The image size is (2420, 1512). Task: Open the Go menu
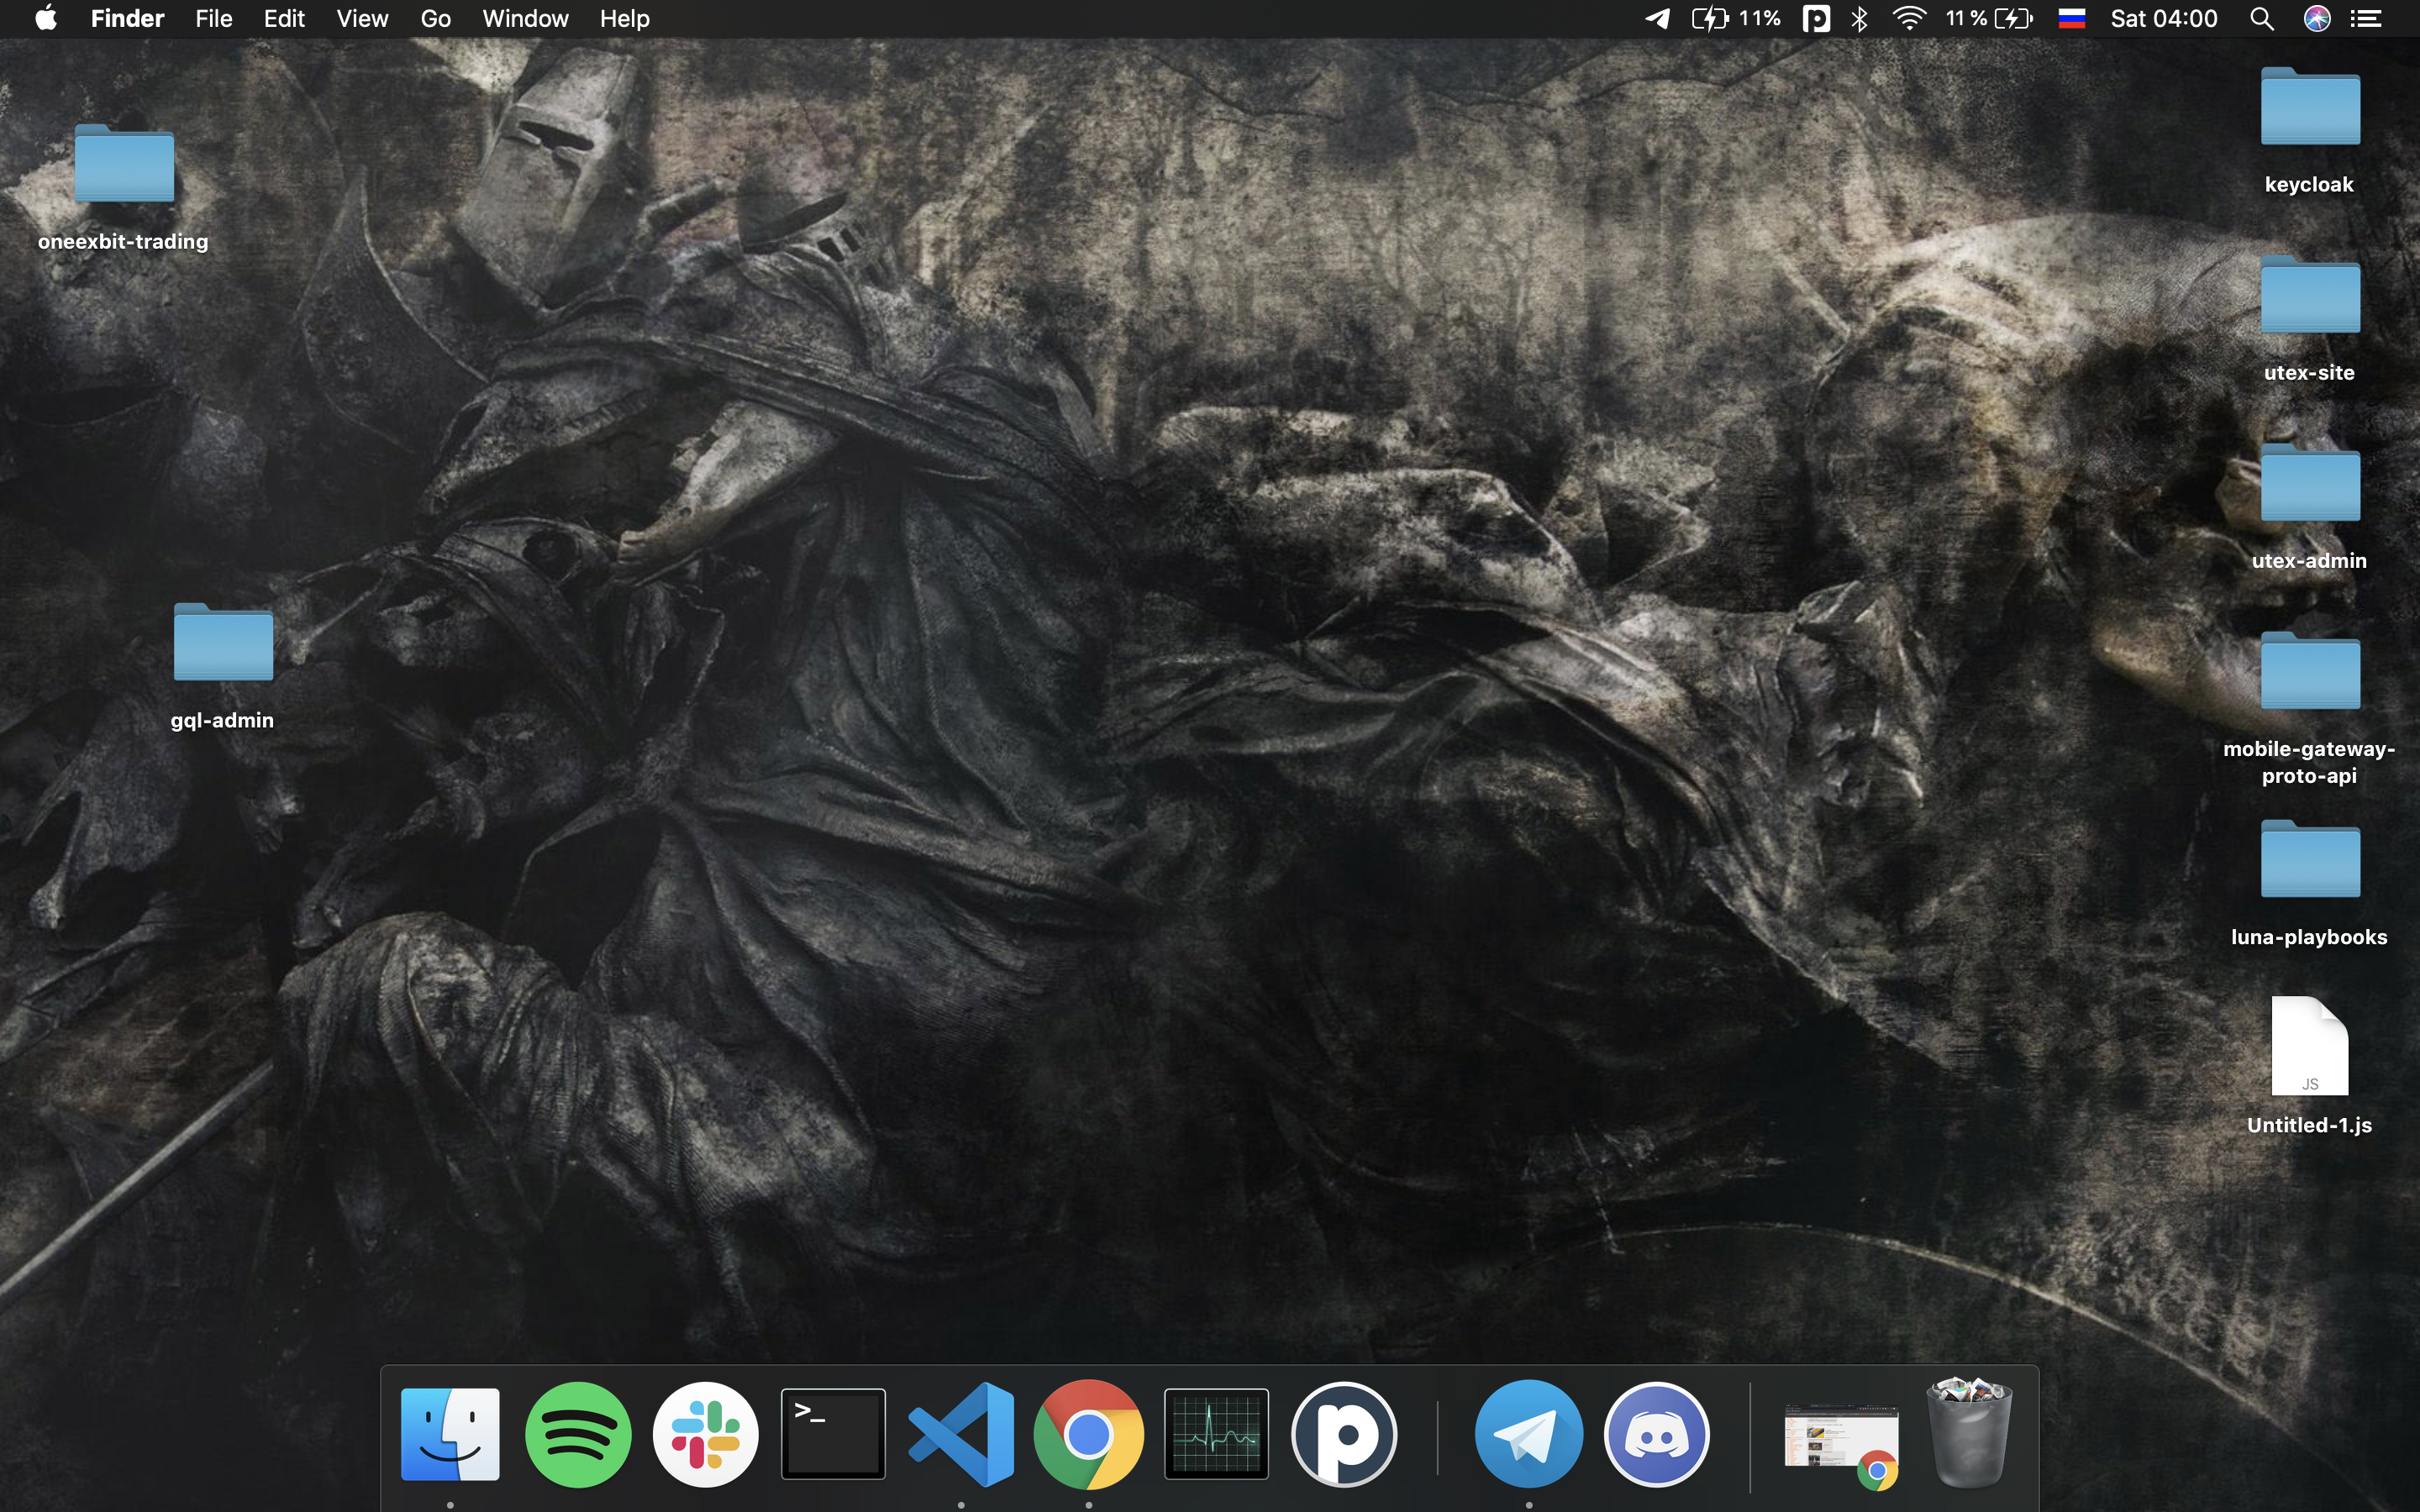point(435,18)
